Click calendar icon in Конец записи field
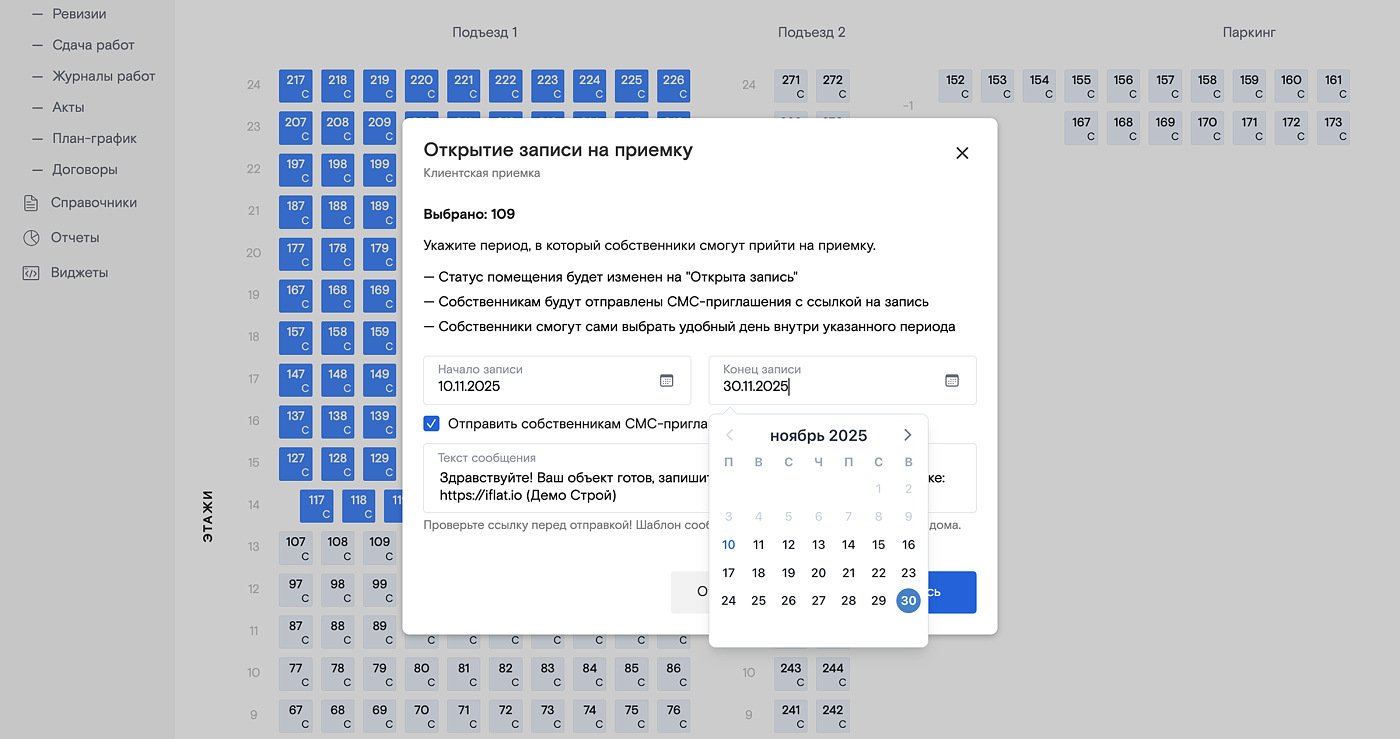The image size is (1400, 739). (952, 381)
